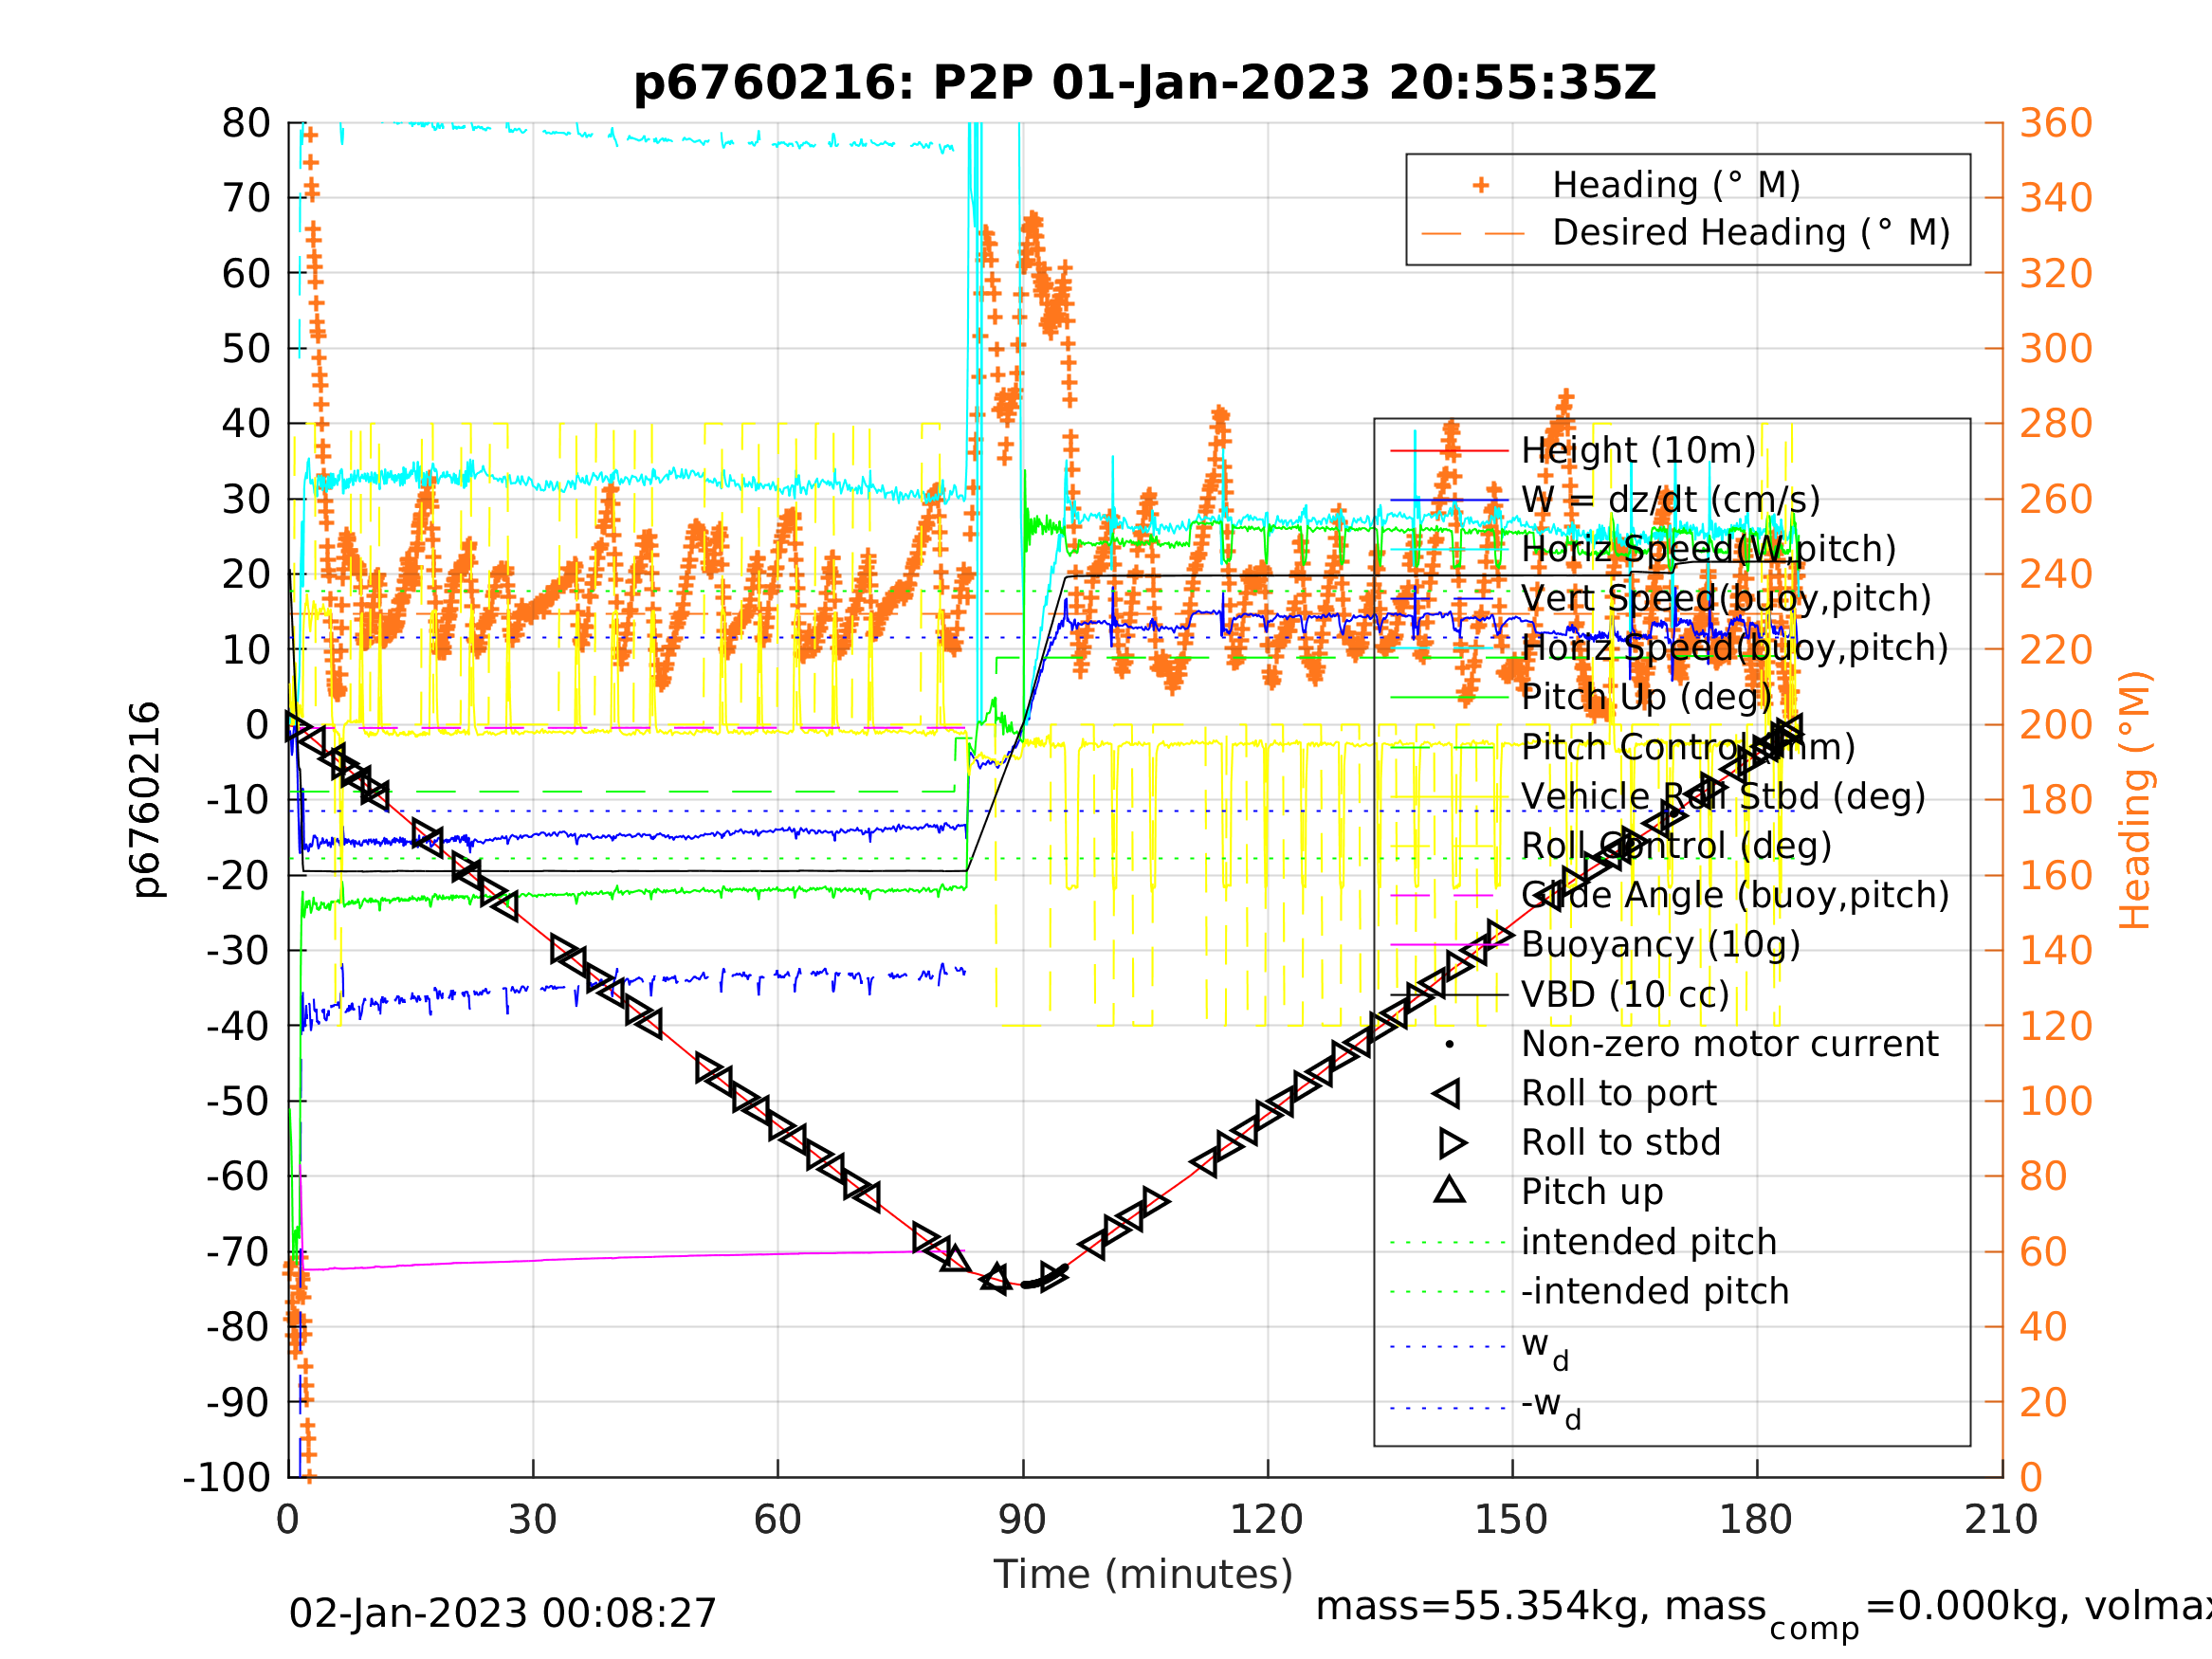The image size is (2212, 1659).
Task: Click the 'Roll to stbd' triangle legend icon
Action: pos(1452,1142)
